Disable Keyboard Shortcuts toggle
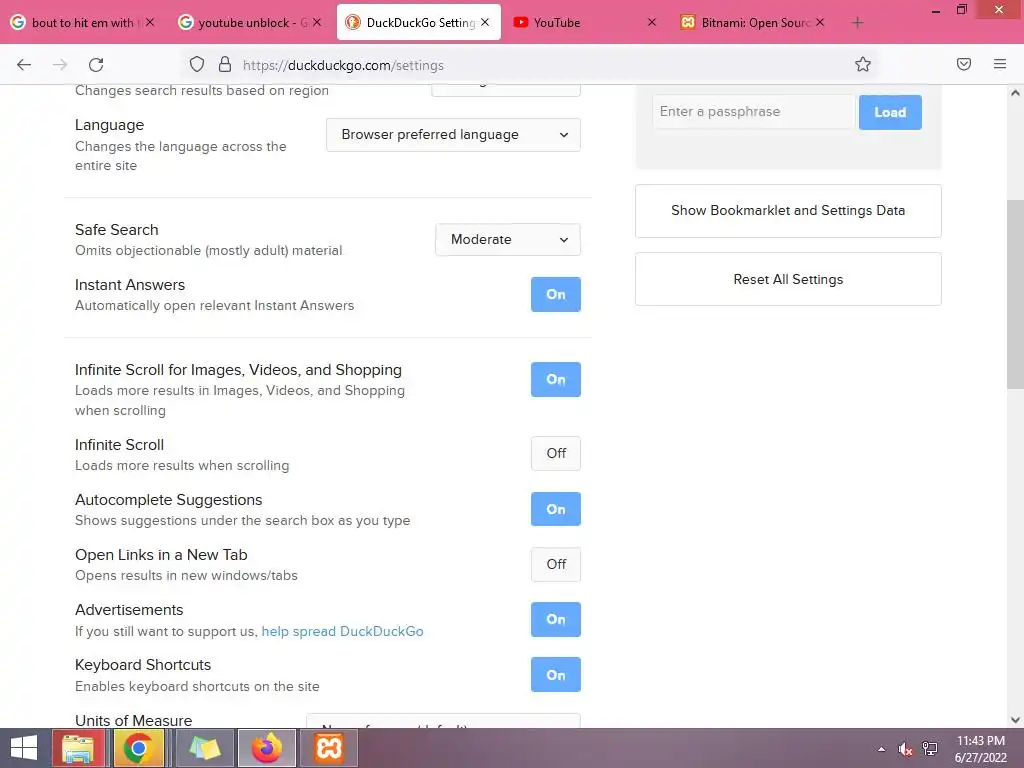Image resolution: width=1024 pixels, height=768 pixels. (556, 675)
